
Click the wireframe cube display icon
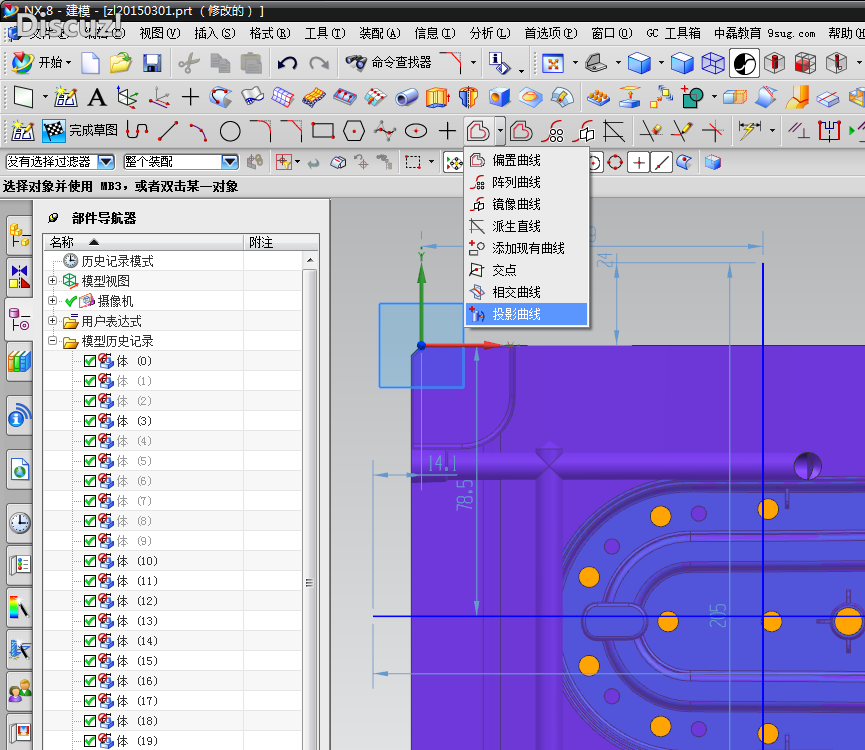pyautogui.click(x=713, y=63)
